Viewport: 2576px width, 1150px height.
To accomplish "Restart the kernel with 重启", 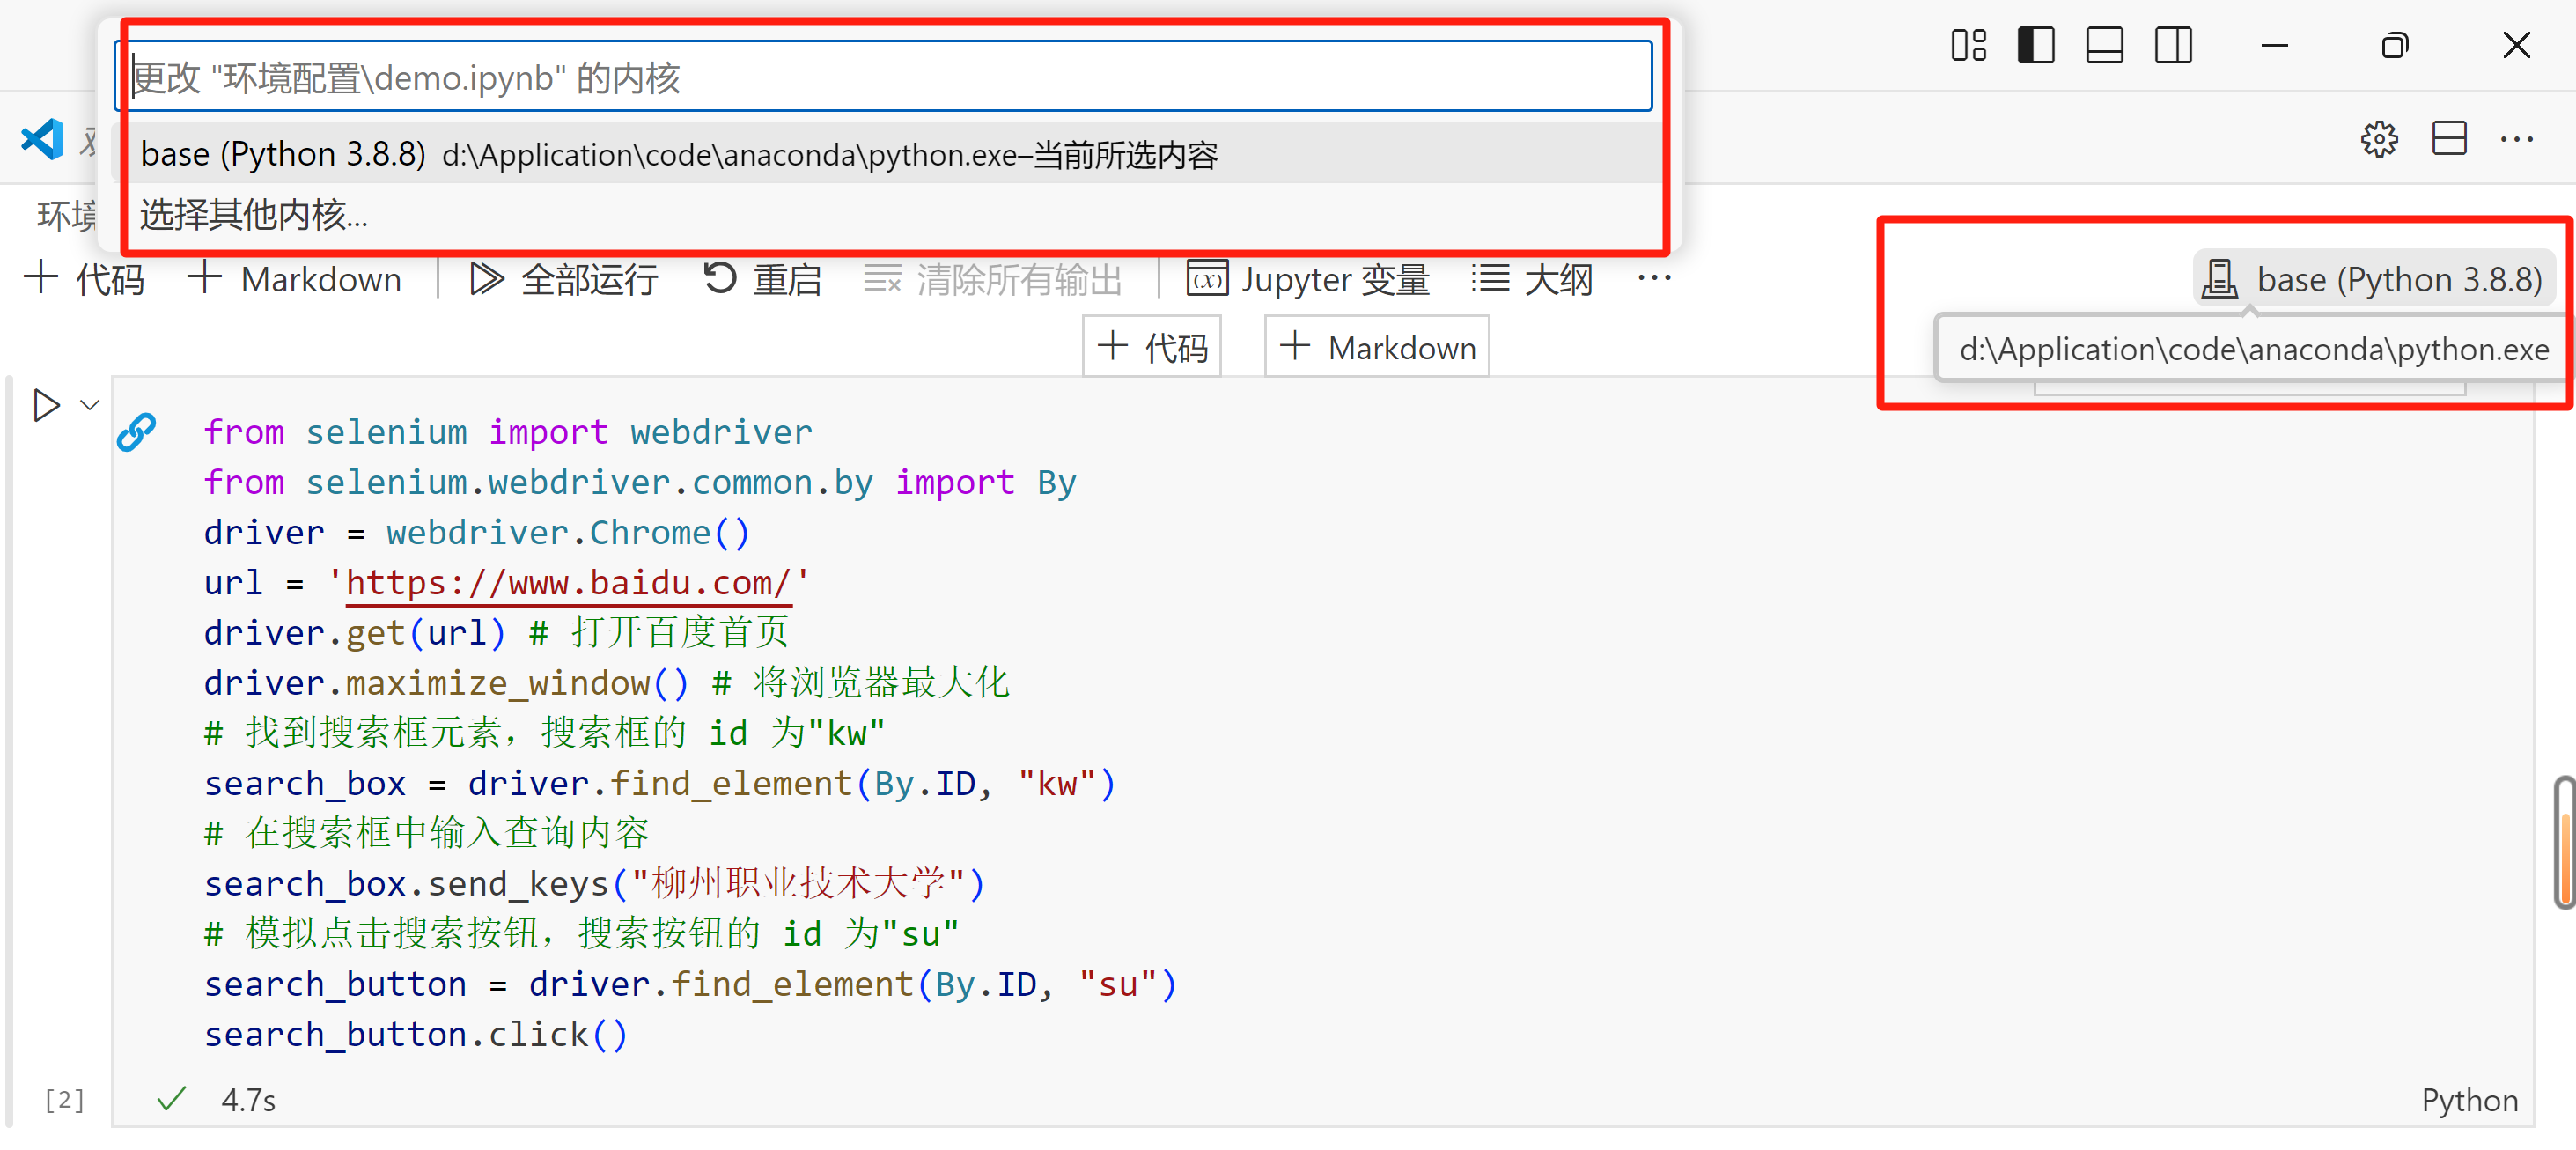I will 762,279.
